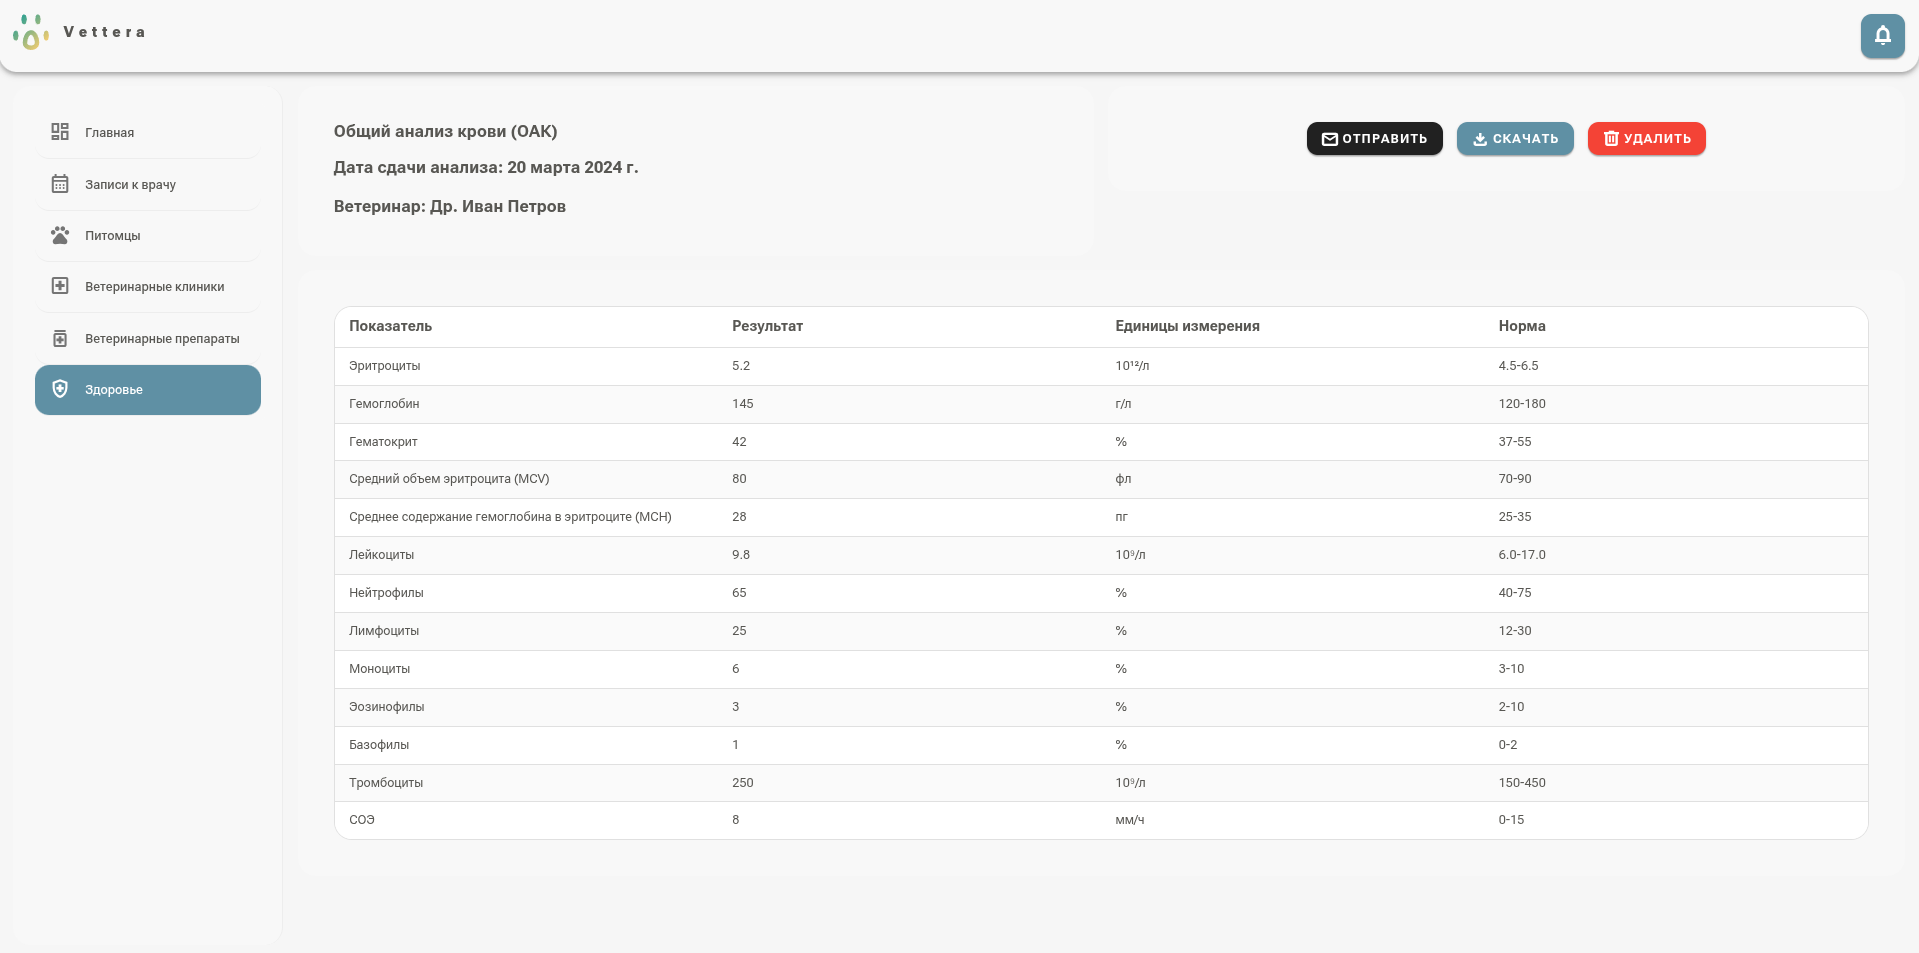Viewport: 1919px width, 953px height.
Task: Delete the analysis with УДАЛИТЬ
Action: (x=1646, y=139)
